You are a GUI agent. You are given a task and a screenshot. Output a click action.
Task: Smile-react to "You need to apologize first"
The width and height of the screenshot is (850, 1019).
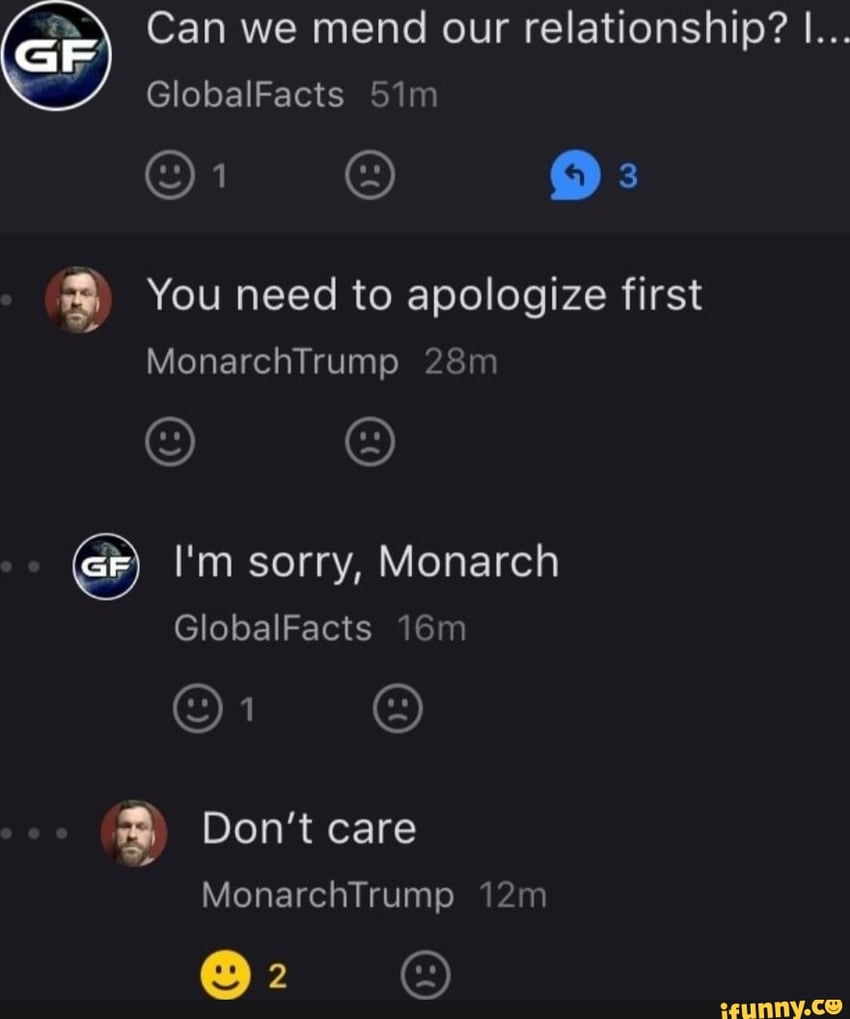click(170, 441)
